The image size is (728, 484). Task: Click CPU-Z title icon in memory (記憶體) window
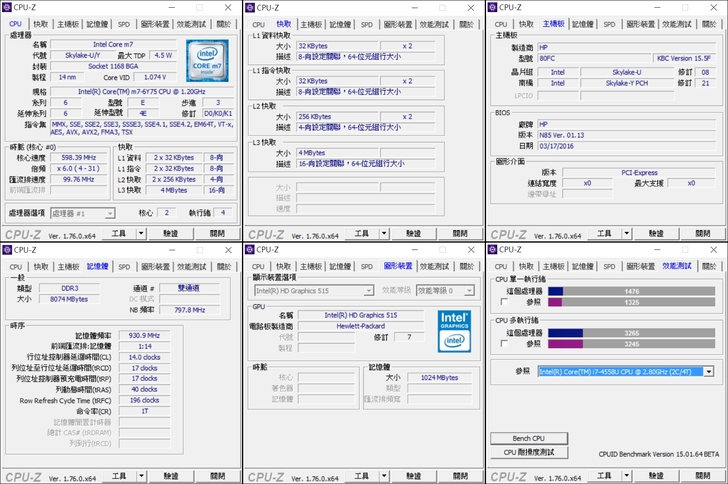click(x=8, y=249)
